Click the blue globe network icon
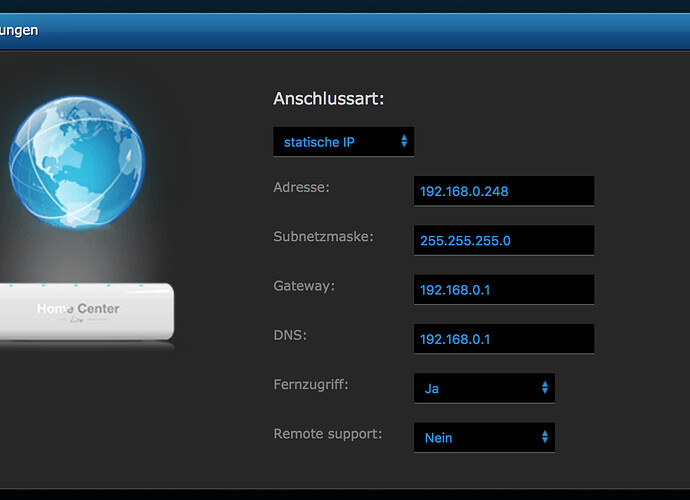Image resolution: width=690 pixels, height=500 pixels. point(77,162)
